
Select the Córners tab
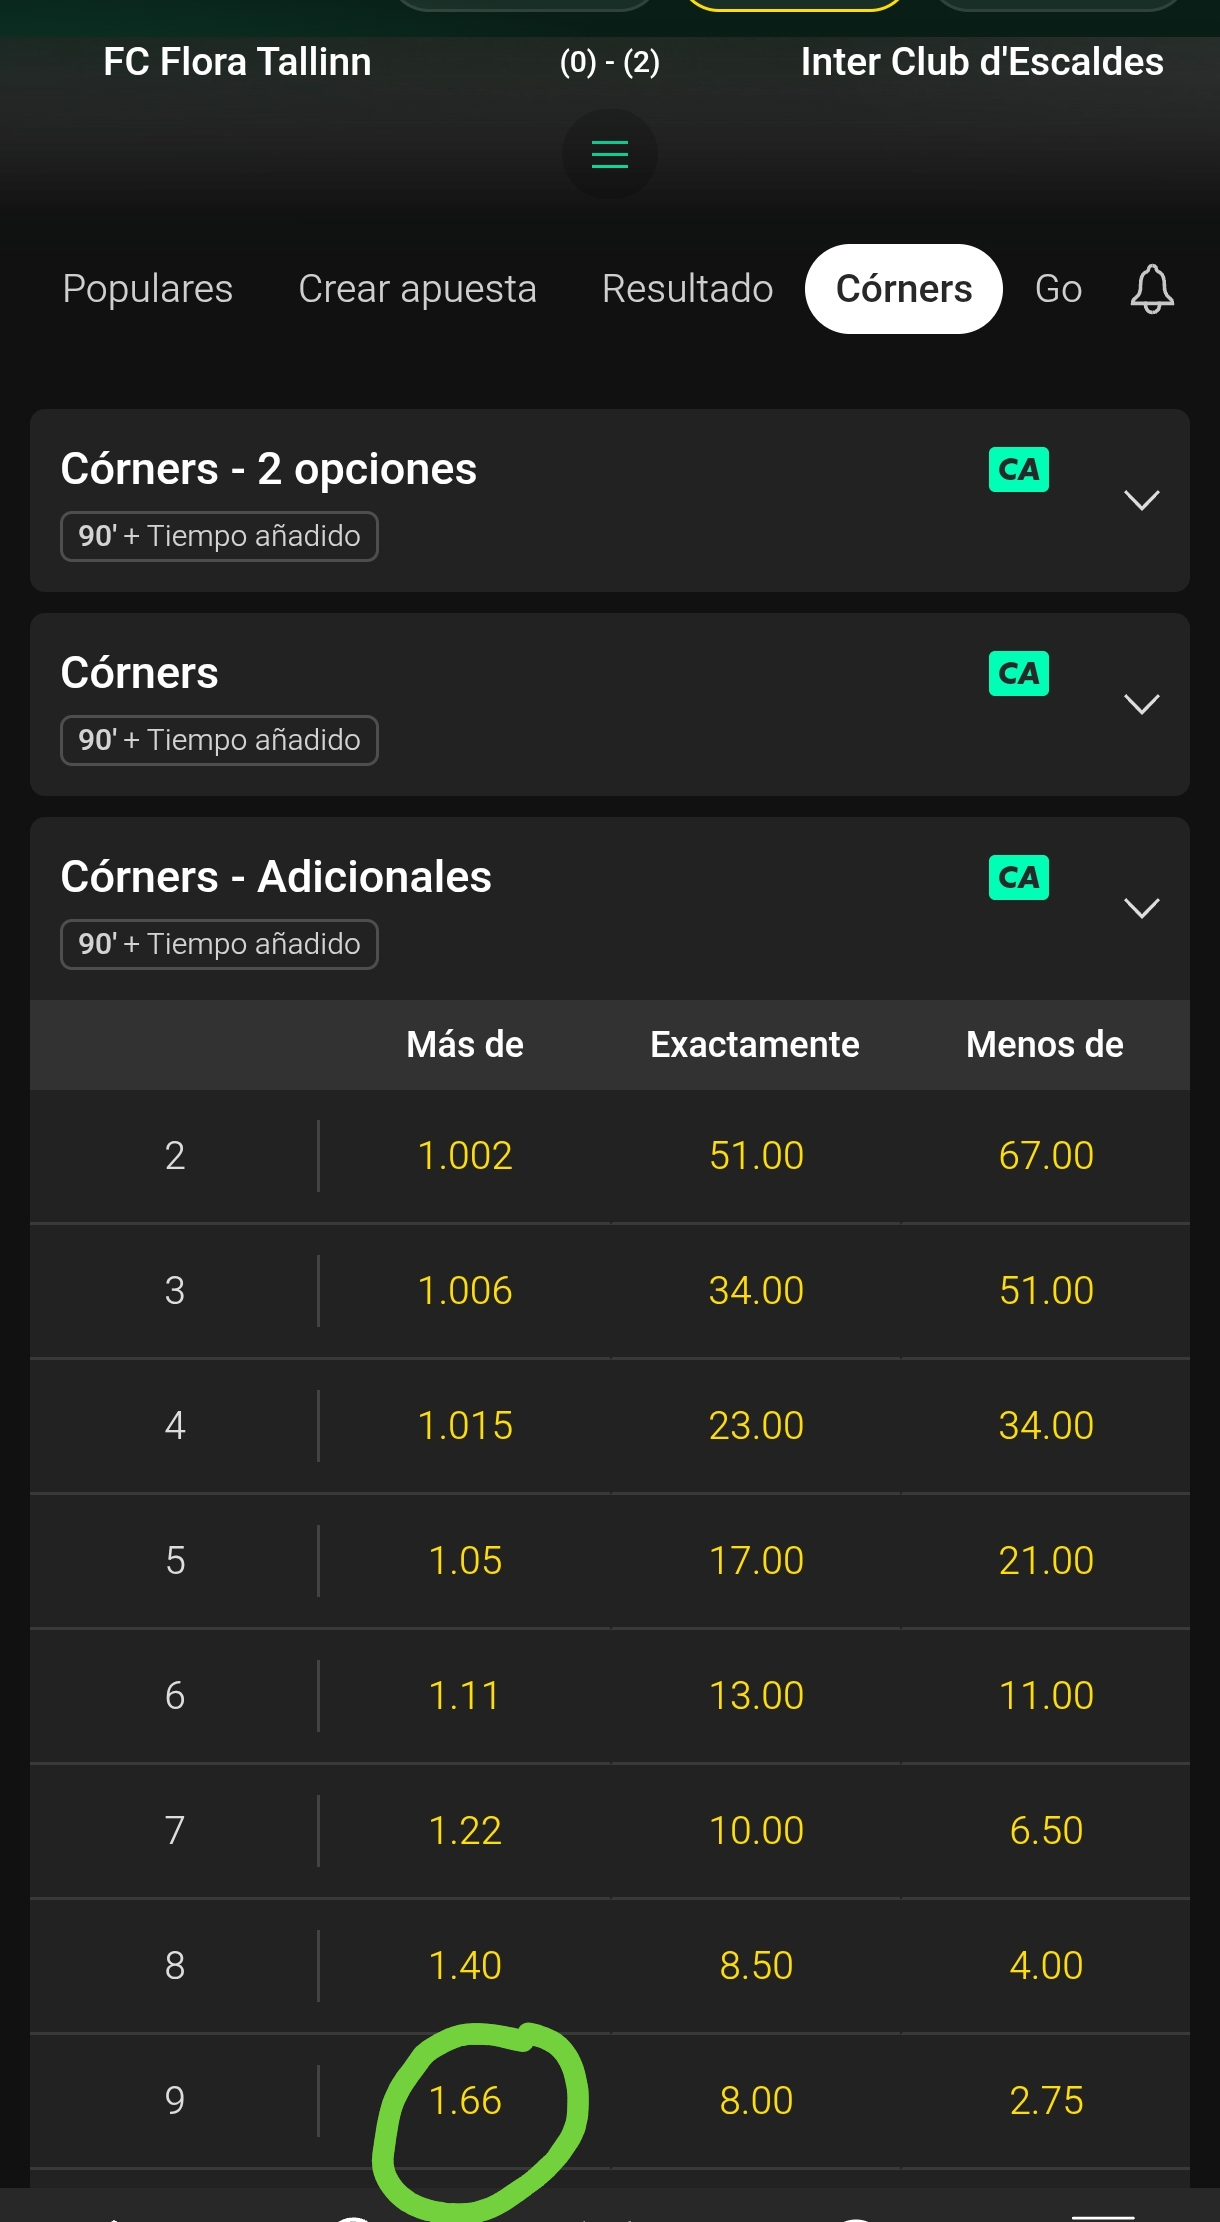coord(903,289)
